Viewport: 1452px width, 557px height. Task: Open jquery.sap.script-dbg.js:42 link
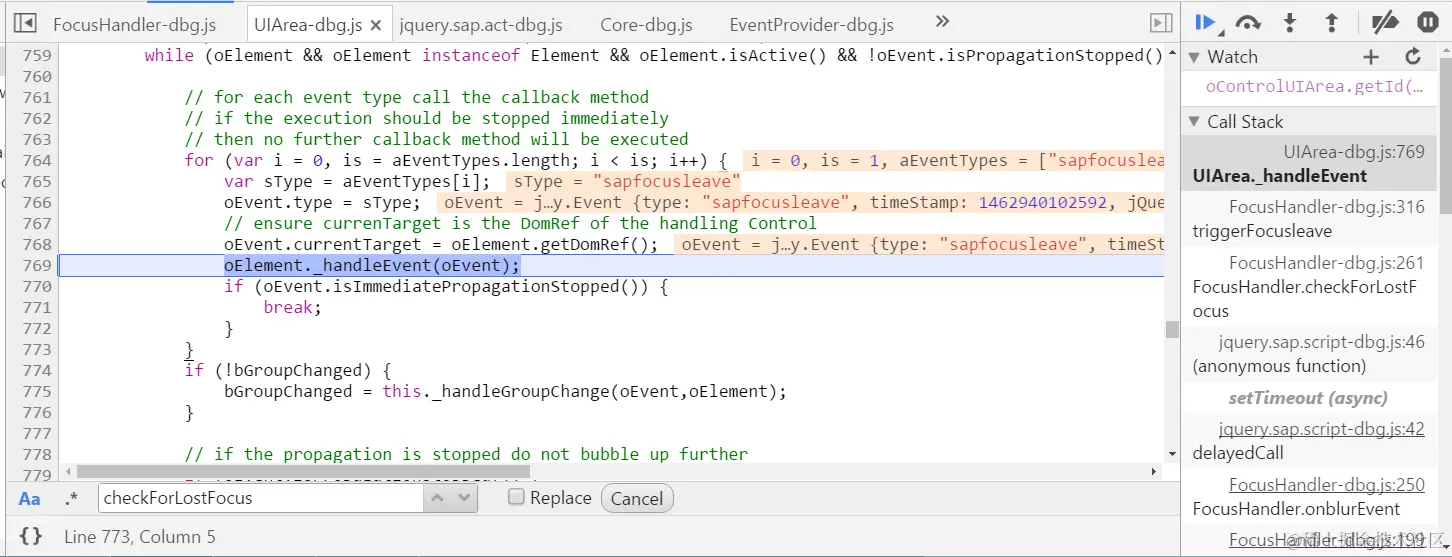click(x=1322, y=429)
